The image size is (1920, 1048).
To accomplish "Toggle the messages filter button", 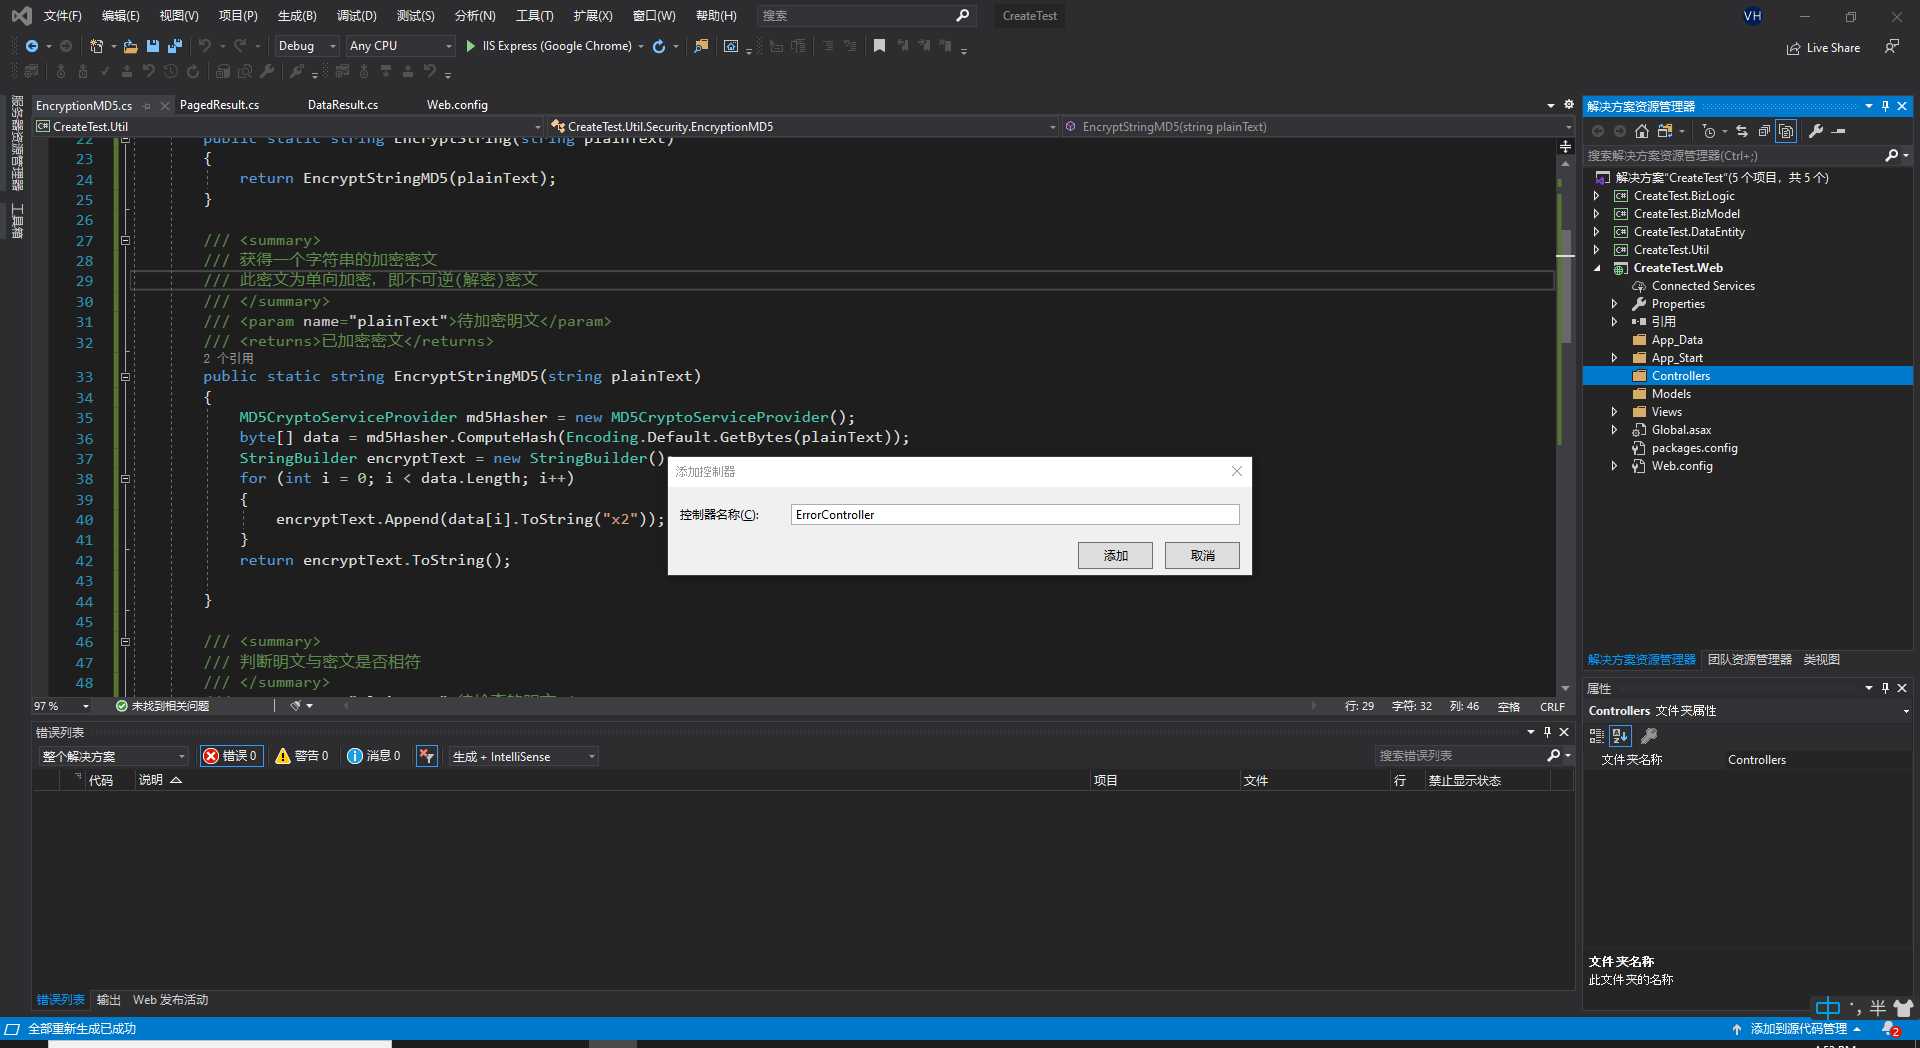I will 373,756.
